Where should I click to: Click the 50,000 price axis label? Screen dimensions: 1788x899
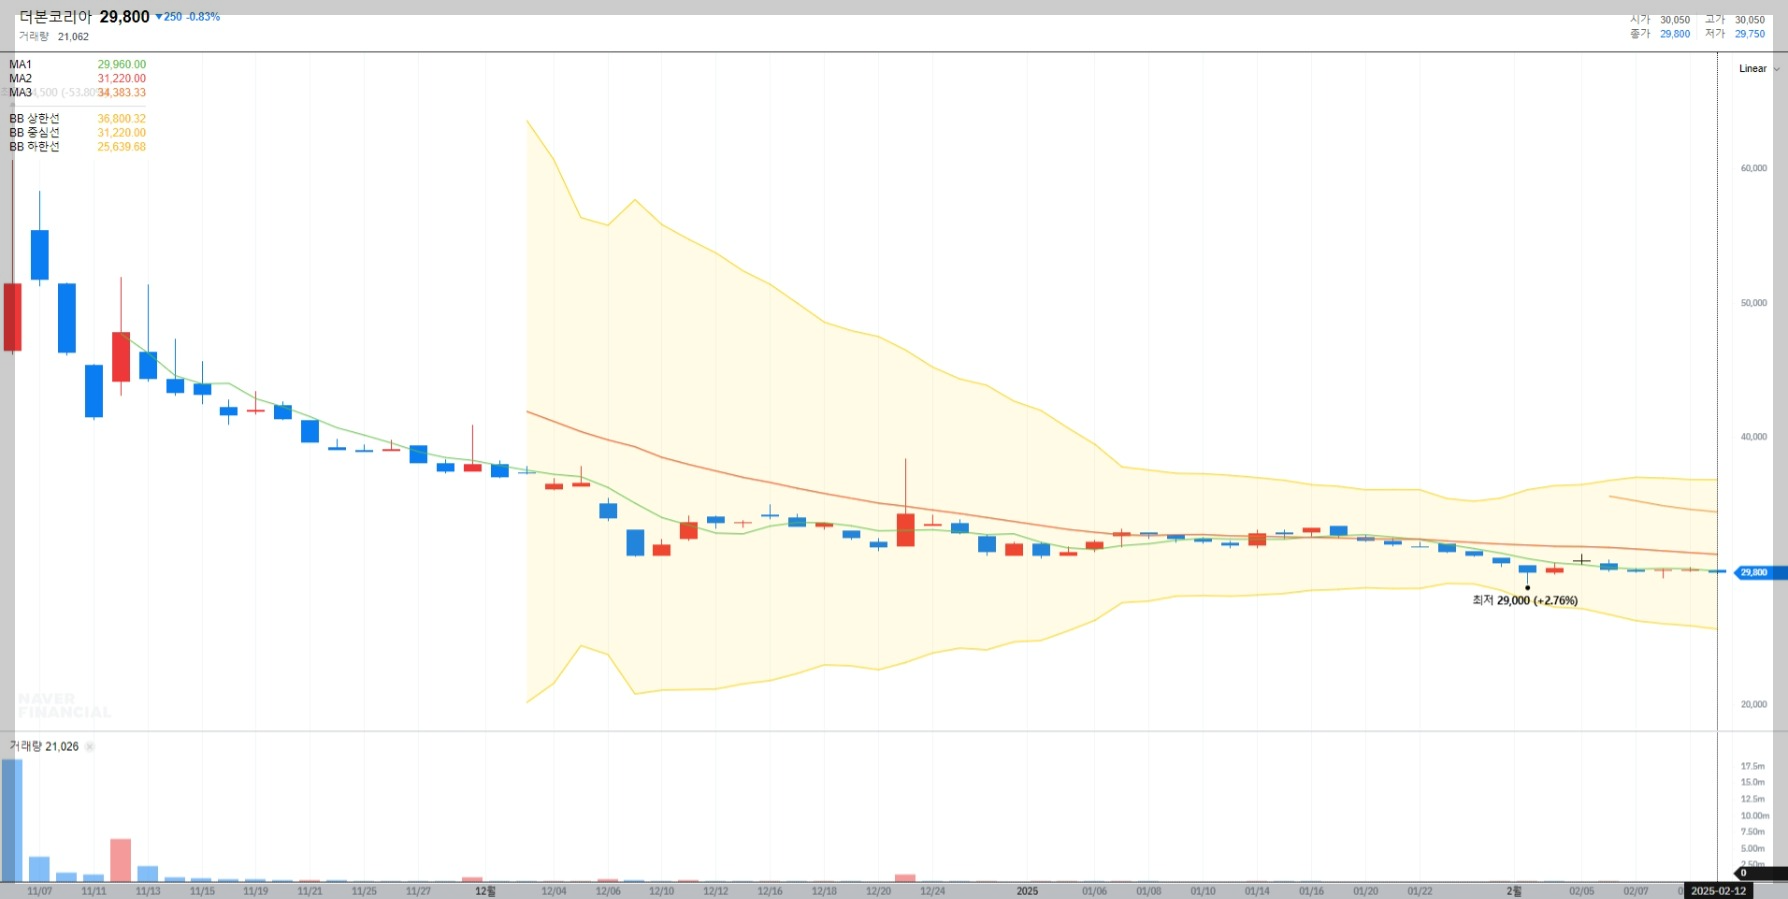(1754, 303)
